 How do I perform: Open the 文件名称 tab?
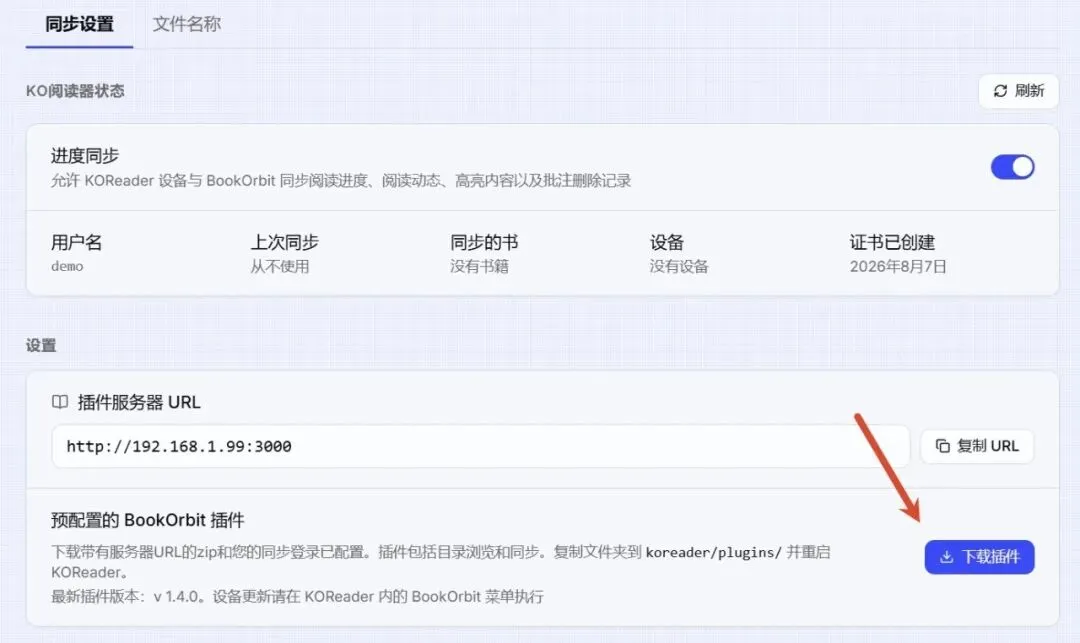(187, 24)
